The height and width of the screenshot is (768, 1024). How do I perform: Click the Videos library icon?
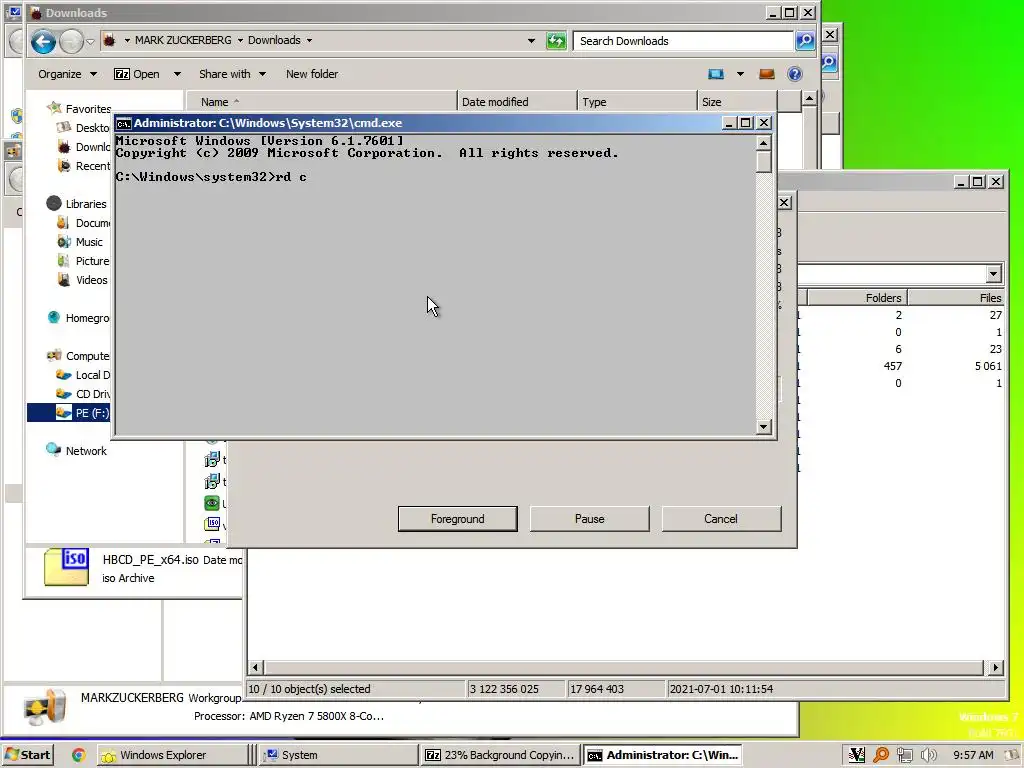click(63, 280)
